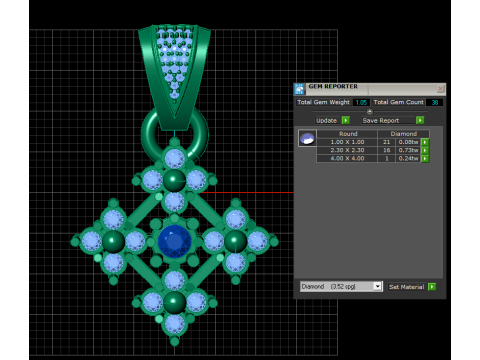This screenshot has width=480, height=360.
Task: Select the 1.00 X 1.00 size cell
Action: pos(347,142)
